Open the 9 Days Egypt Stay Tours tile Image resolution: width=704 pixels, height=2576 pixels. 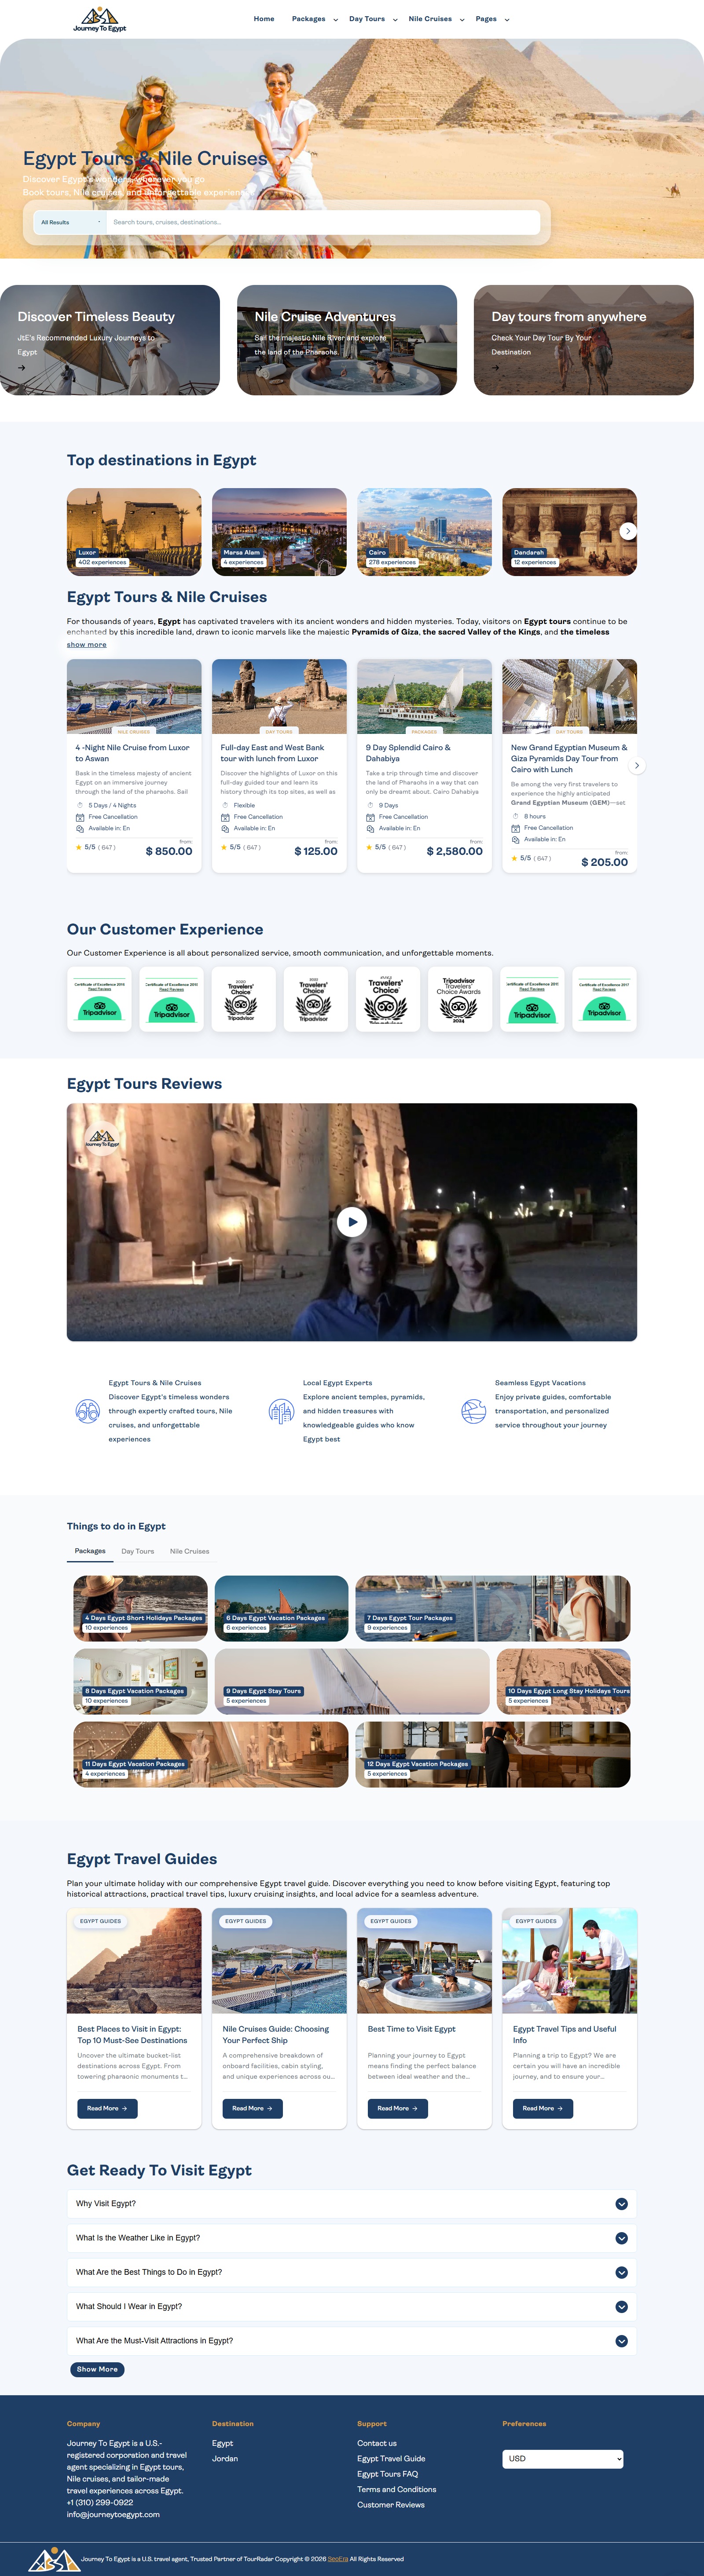click(352, 1682)
